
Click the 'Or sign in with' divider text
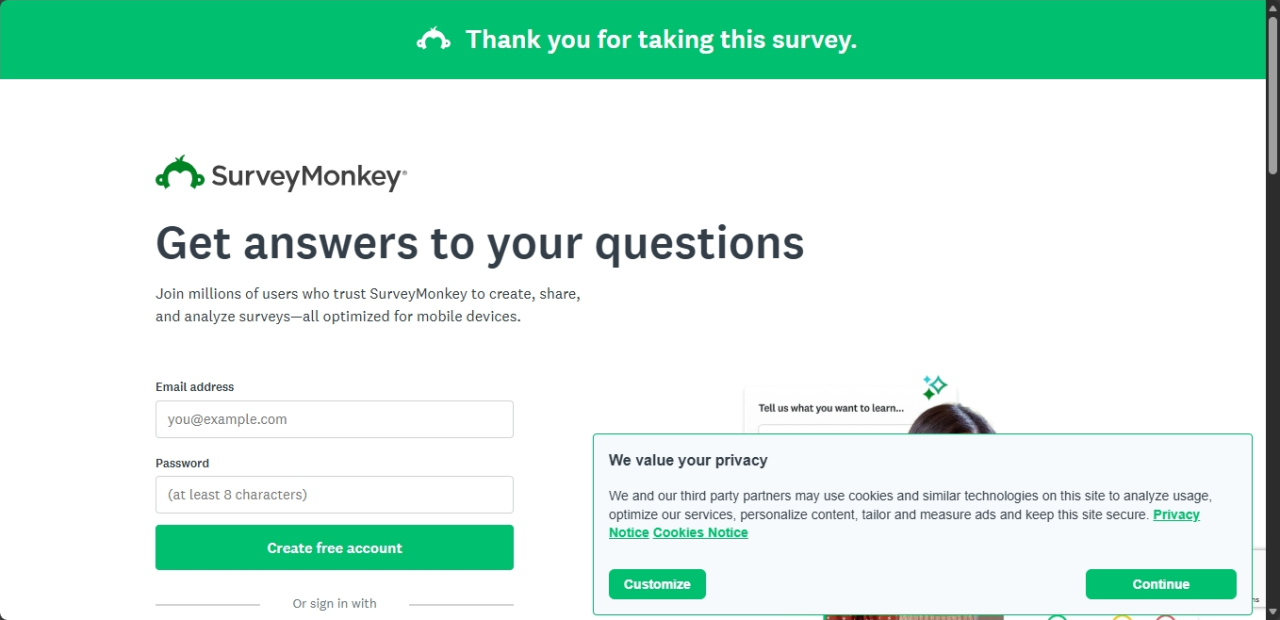pos(334,604)
